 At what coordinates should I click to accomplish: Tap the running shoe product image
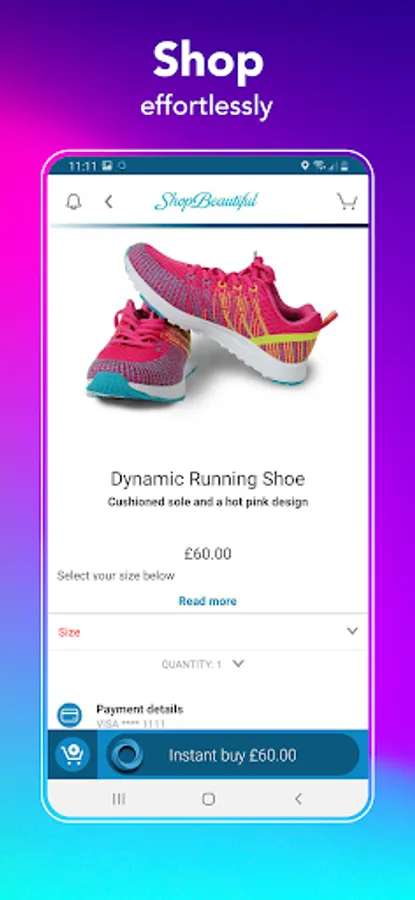(x=211, y=321)
